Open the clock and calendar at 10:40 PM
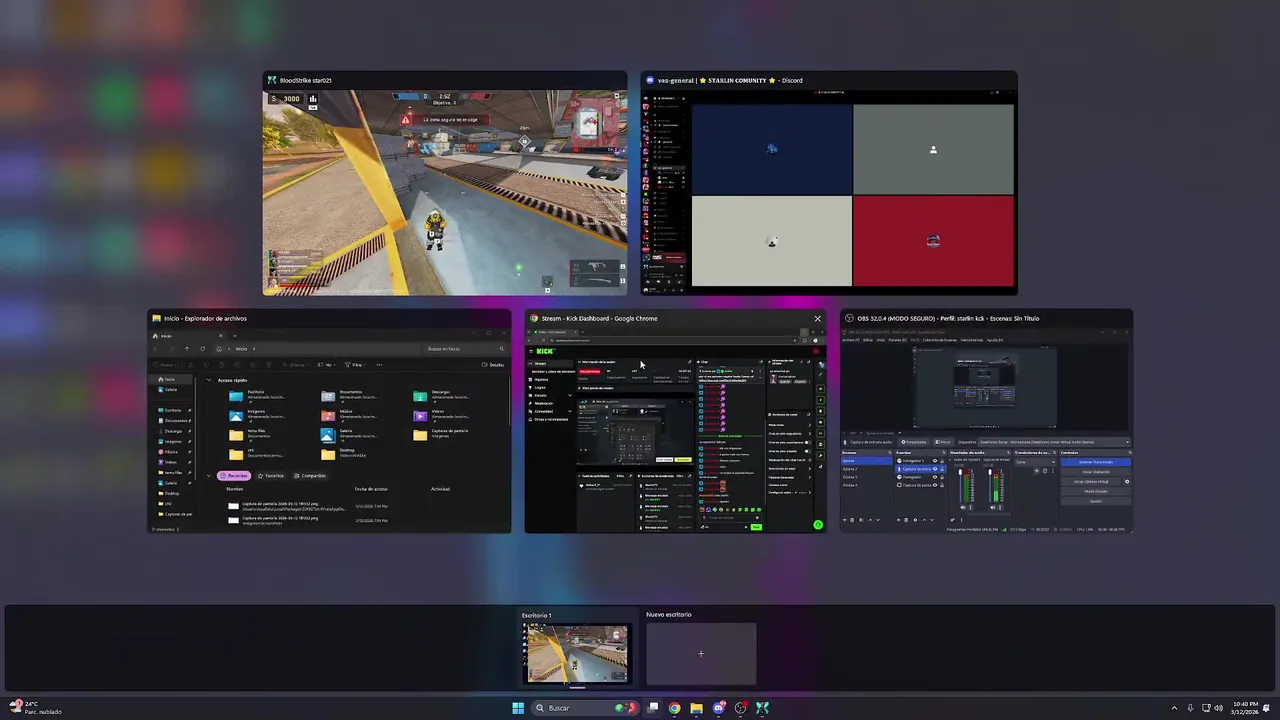The width and height of the screenshot is (1280, 720). pos(1245,708)
